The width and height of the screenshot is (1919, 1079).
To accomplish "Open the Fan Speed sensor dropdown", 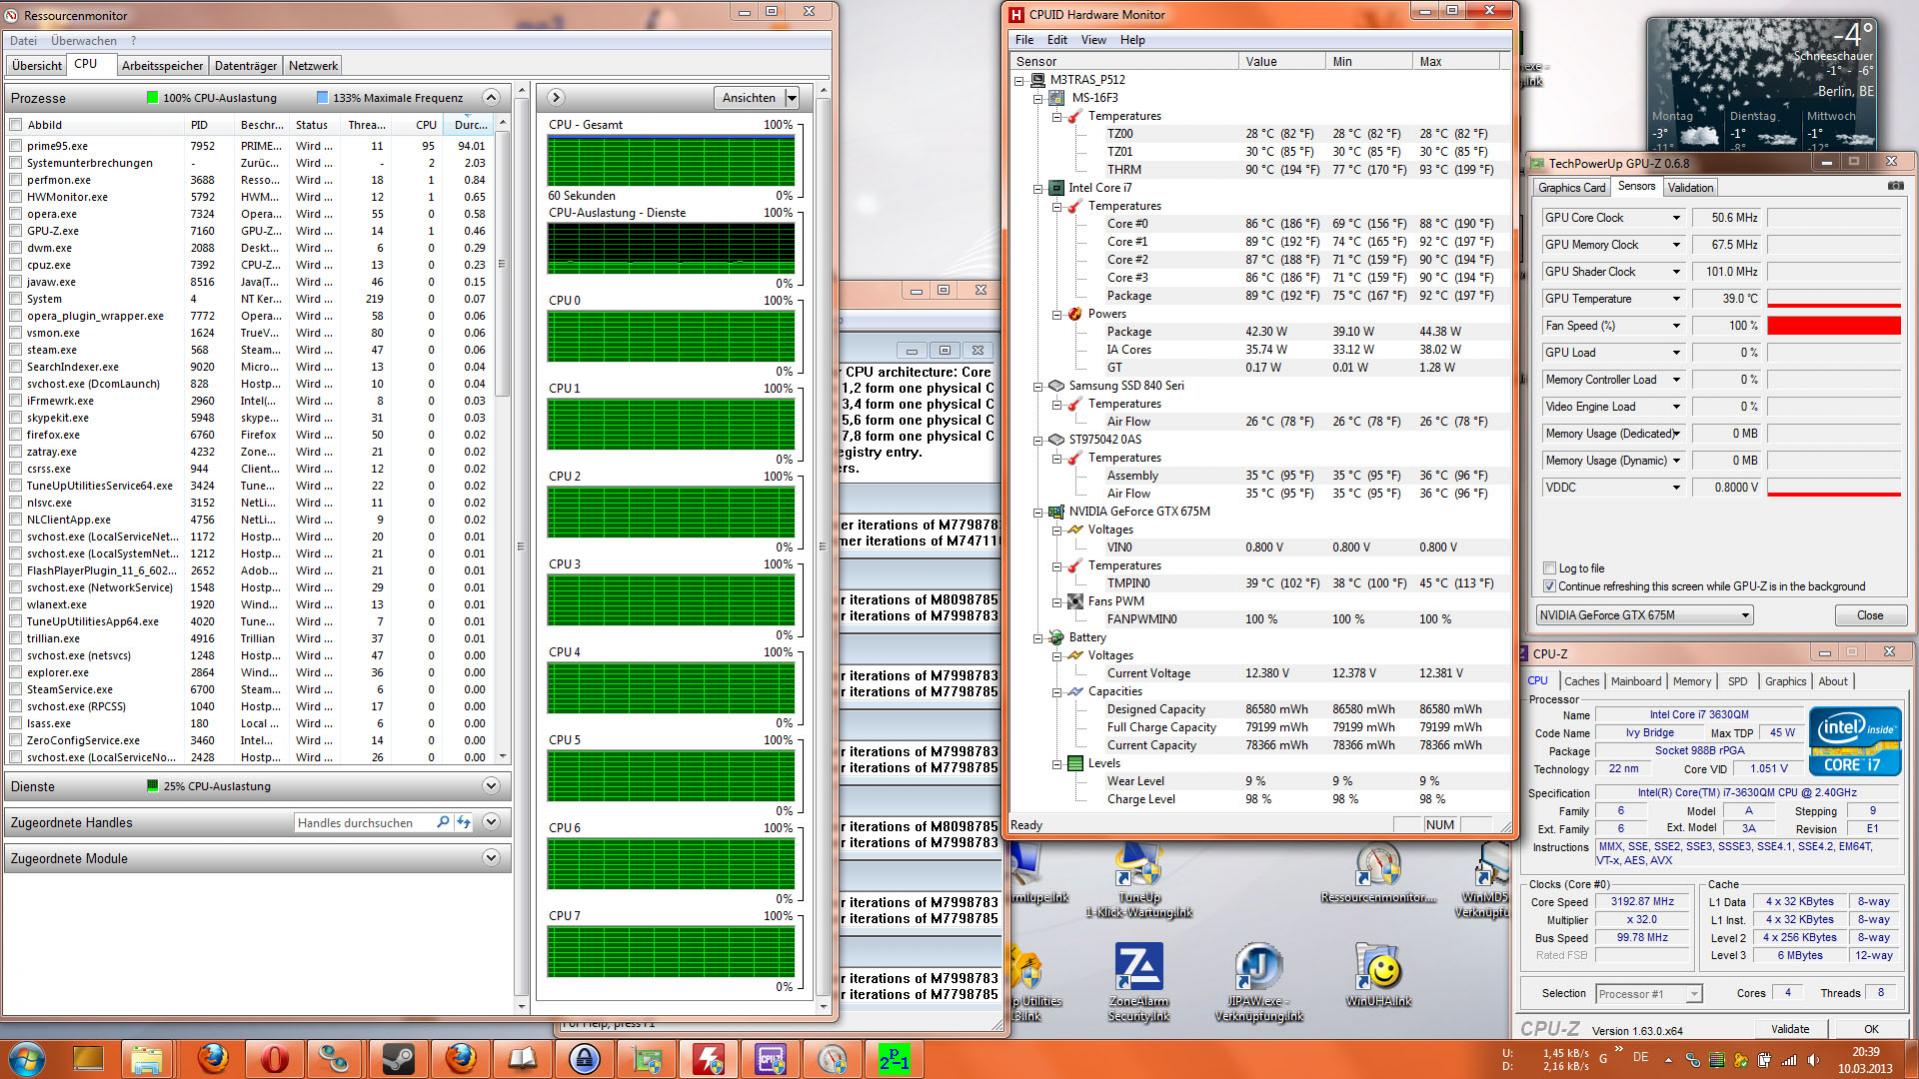I will click(x=1676, y=325).
